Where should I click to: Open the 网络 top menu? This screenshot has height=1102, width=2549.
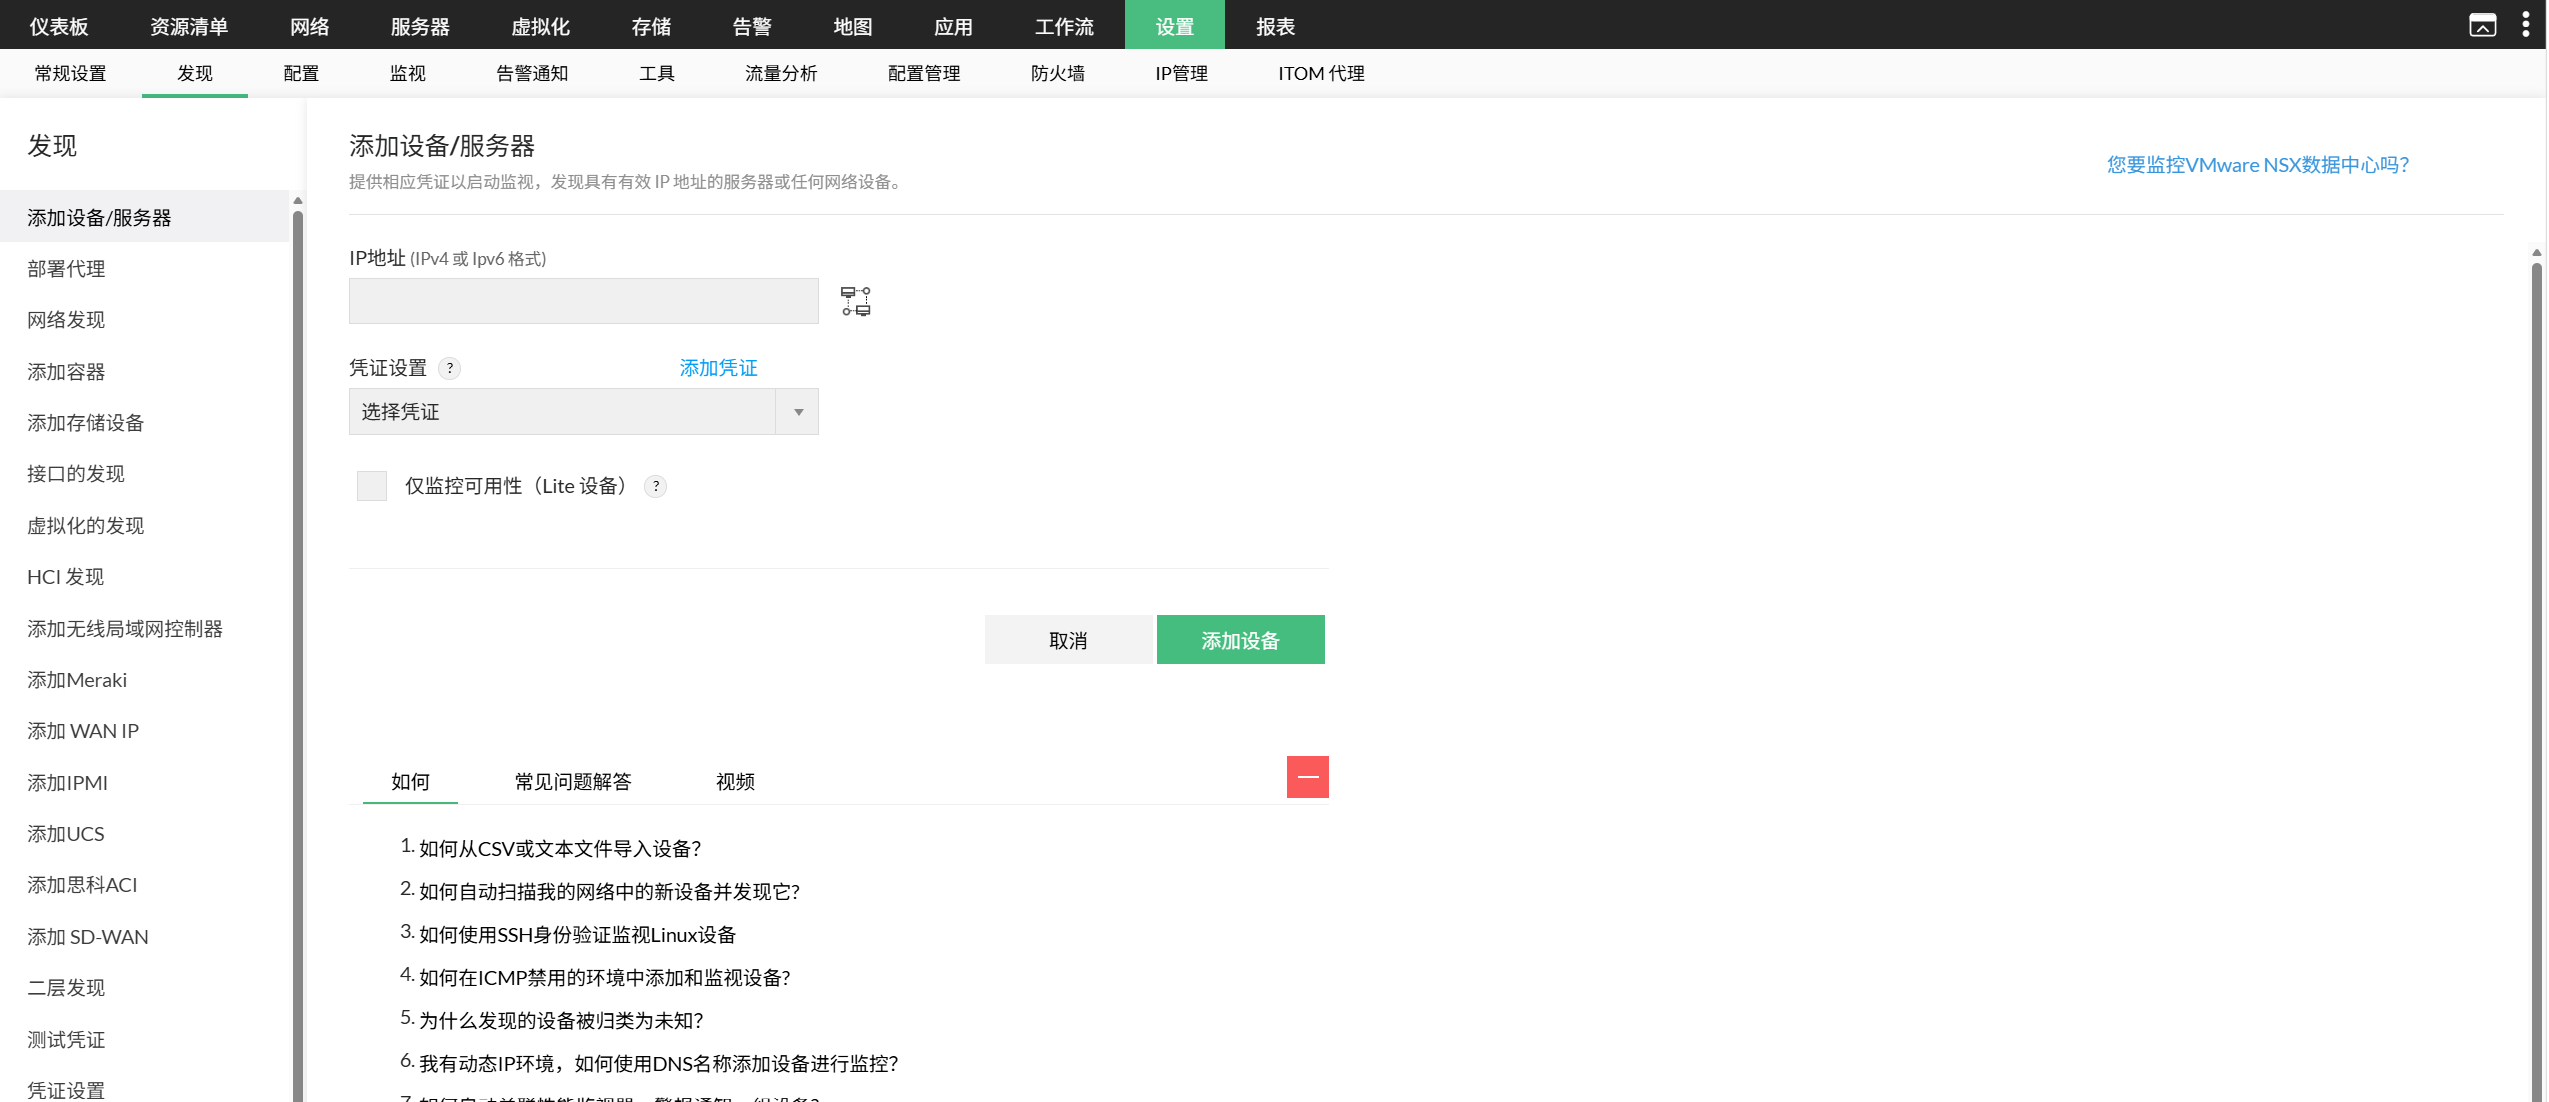[x=310, y=26]
